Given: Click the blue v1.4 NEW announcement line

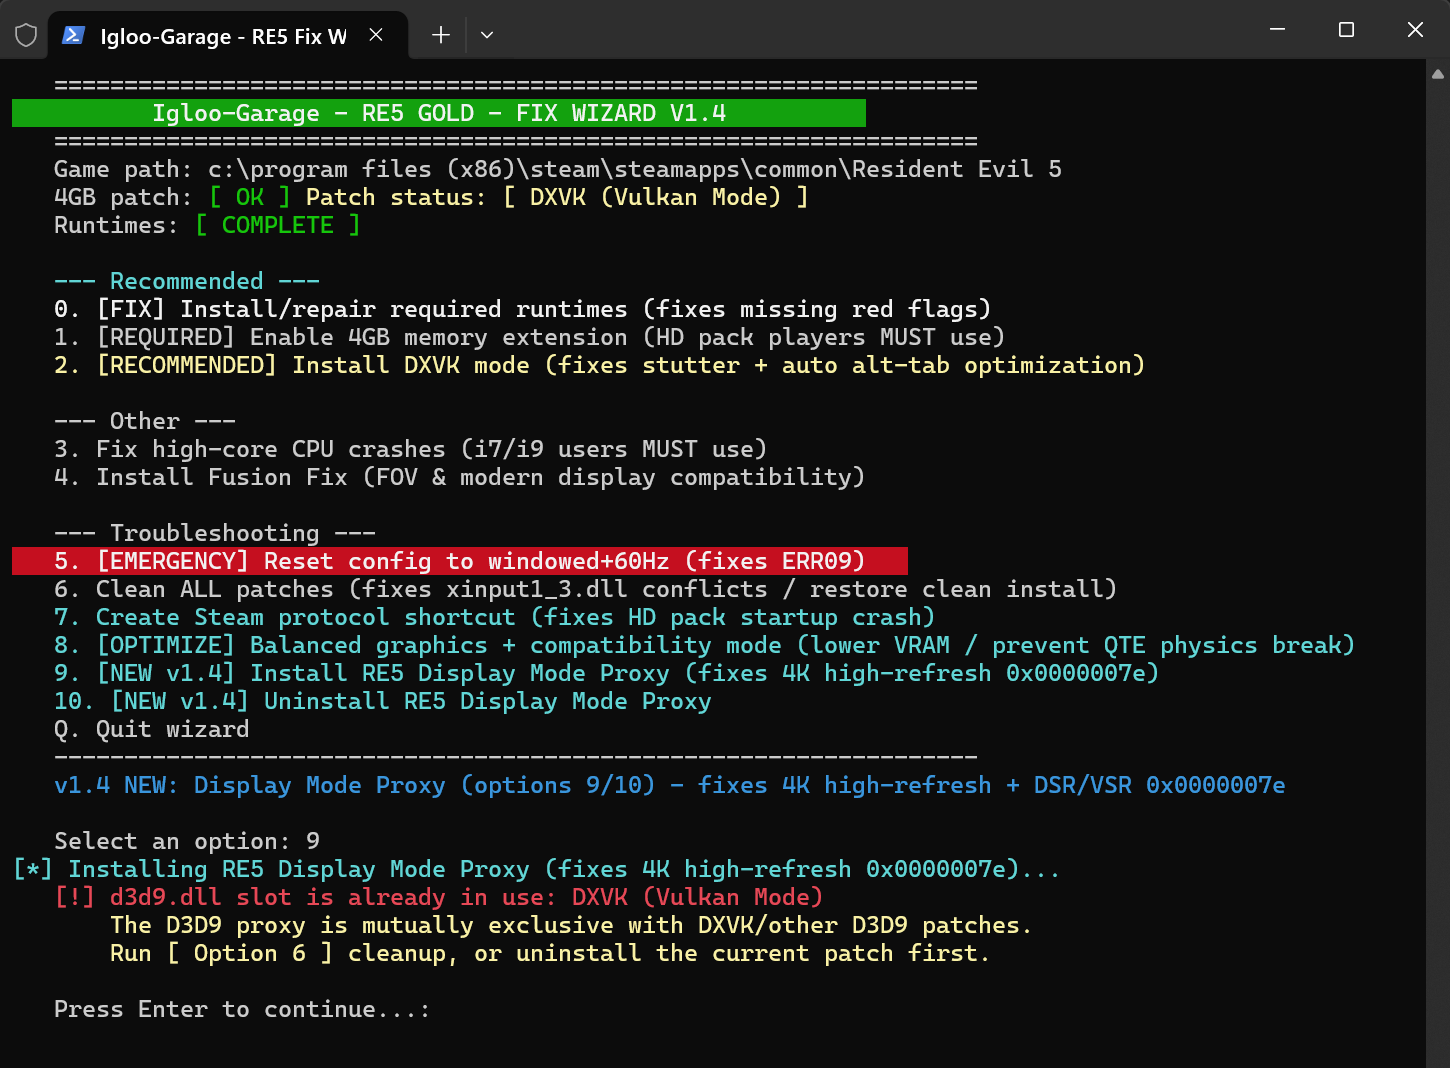Looking at the screenshot, I should (669, 785).
